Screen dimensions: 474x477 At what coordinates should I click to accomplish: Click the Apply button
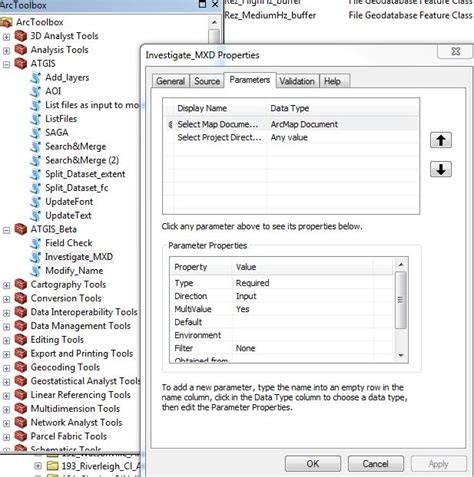click(439, 464)
